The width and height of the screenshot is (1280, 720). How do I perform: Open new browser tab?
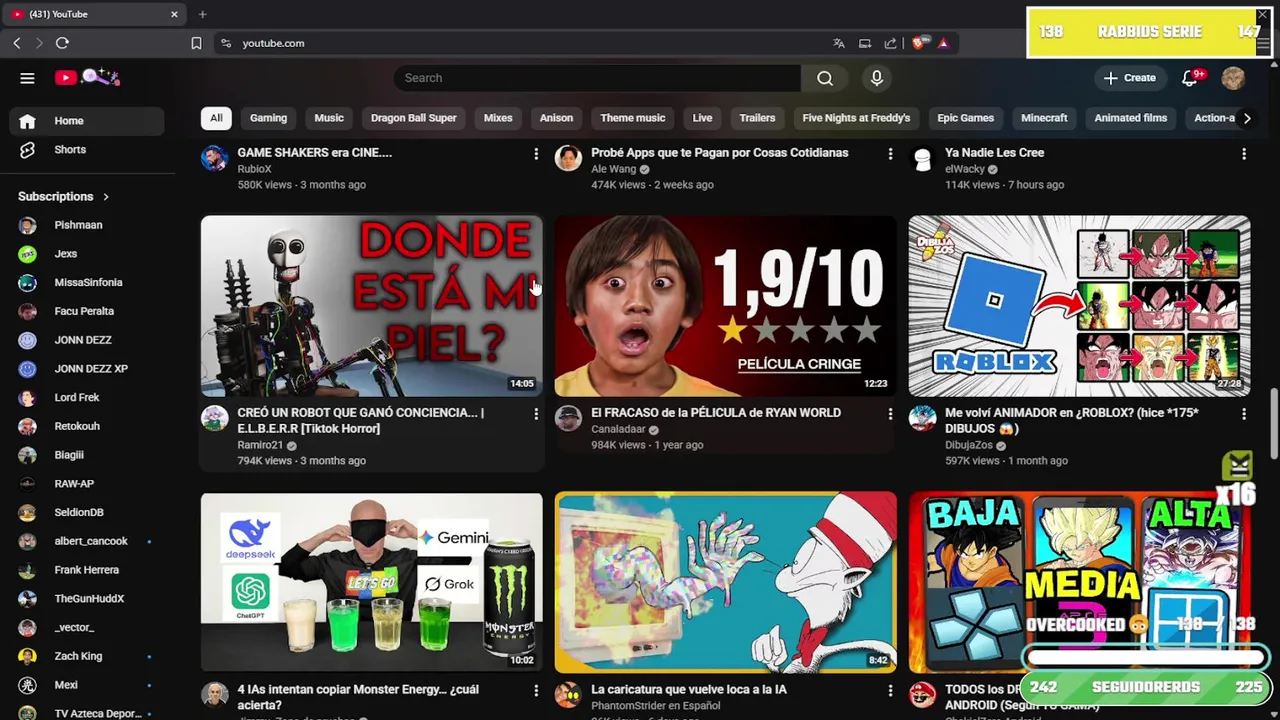tap(202, 14)
